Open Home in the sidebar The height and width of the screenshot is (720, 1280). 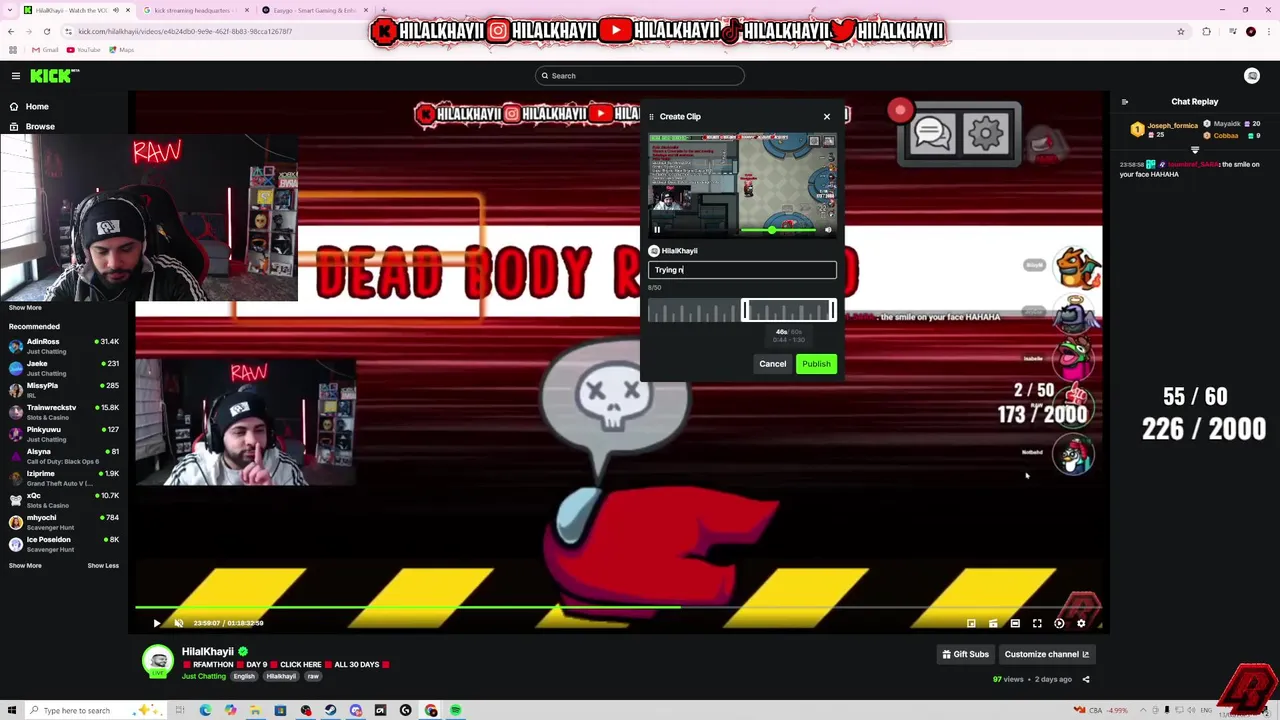pos(37,106)
